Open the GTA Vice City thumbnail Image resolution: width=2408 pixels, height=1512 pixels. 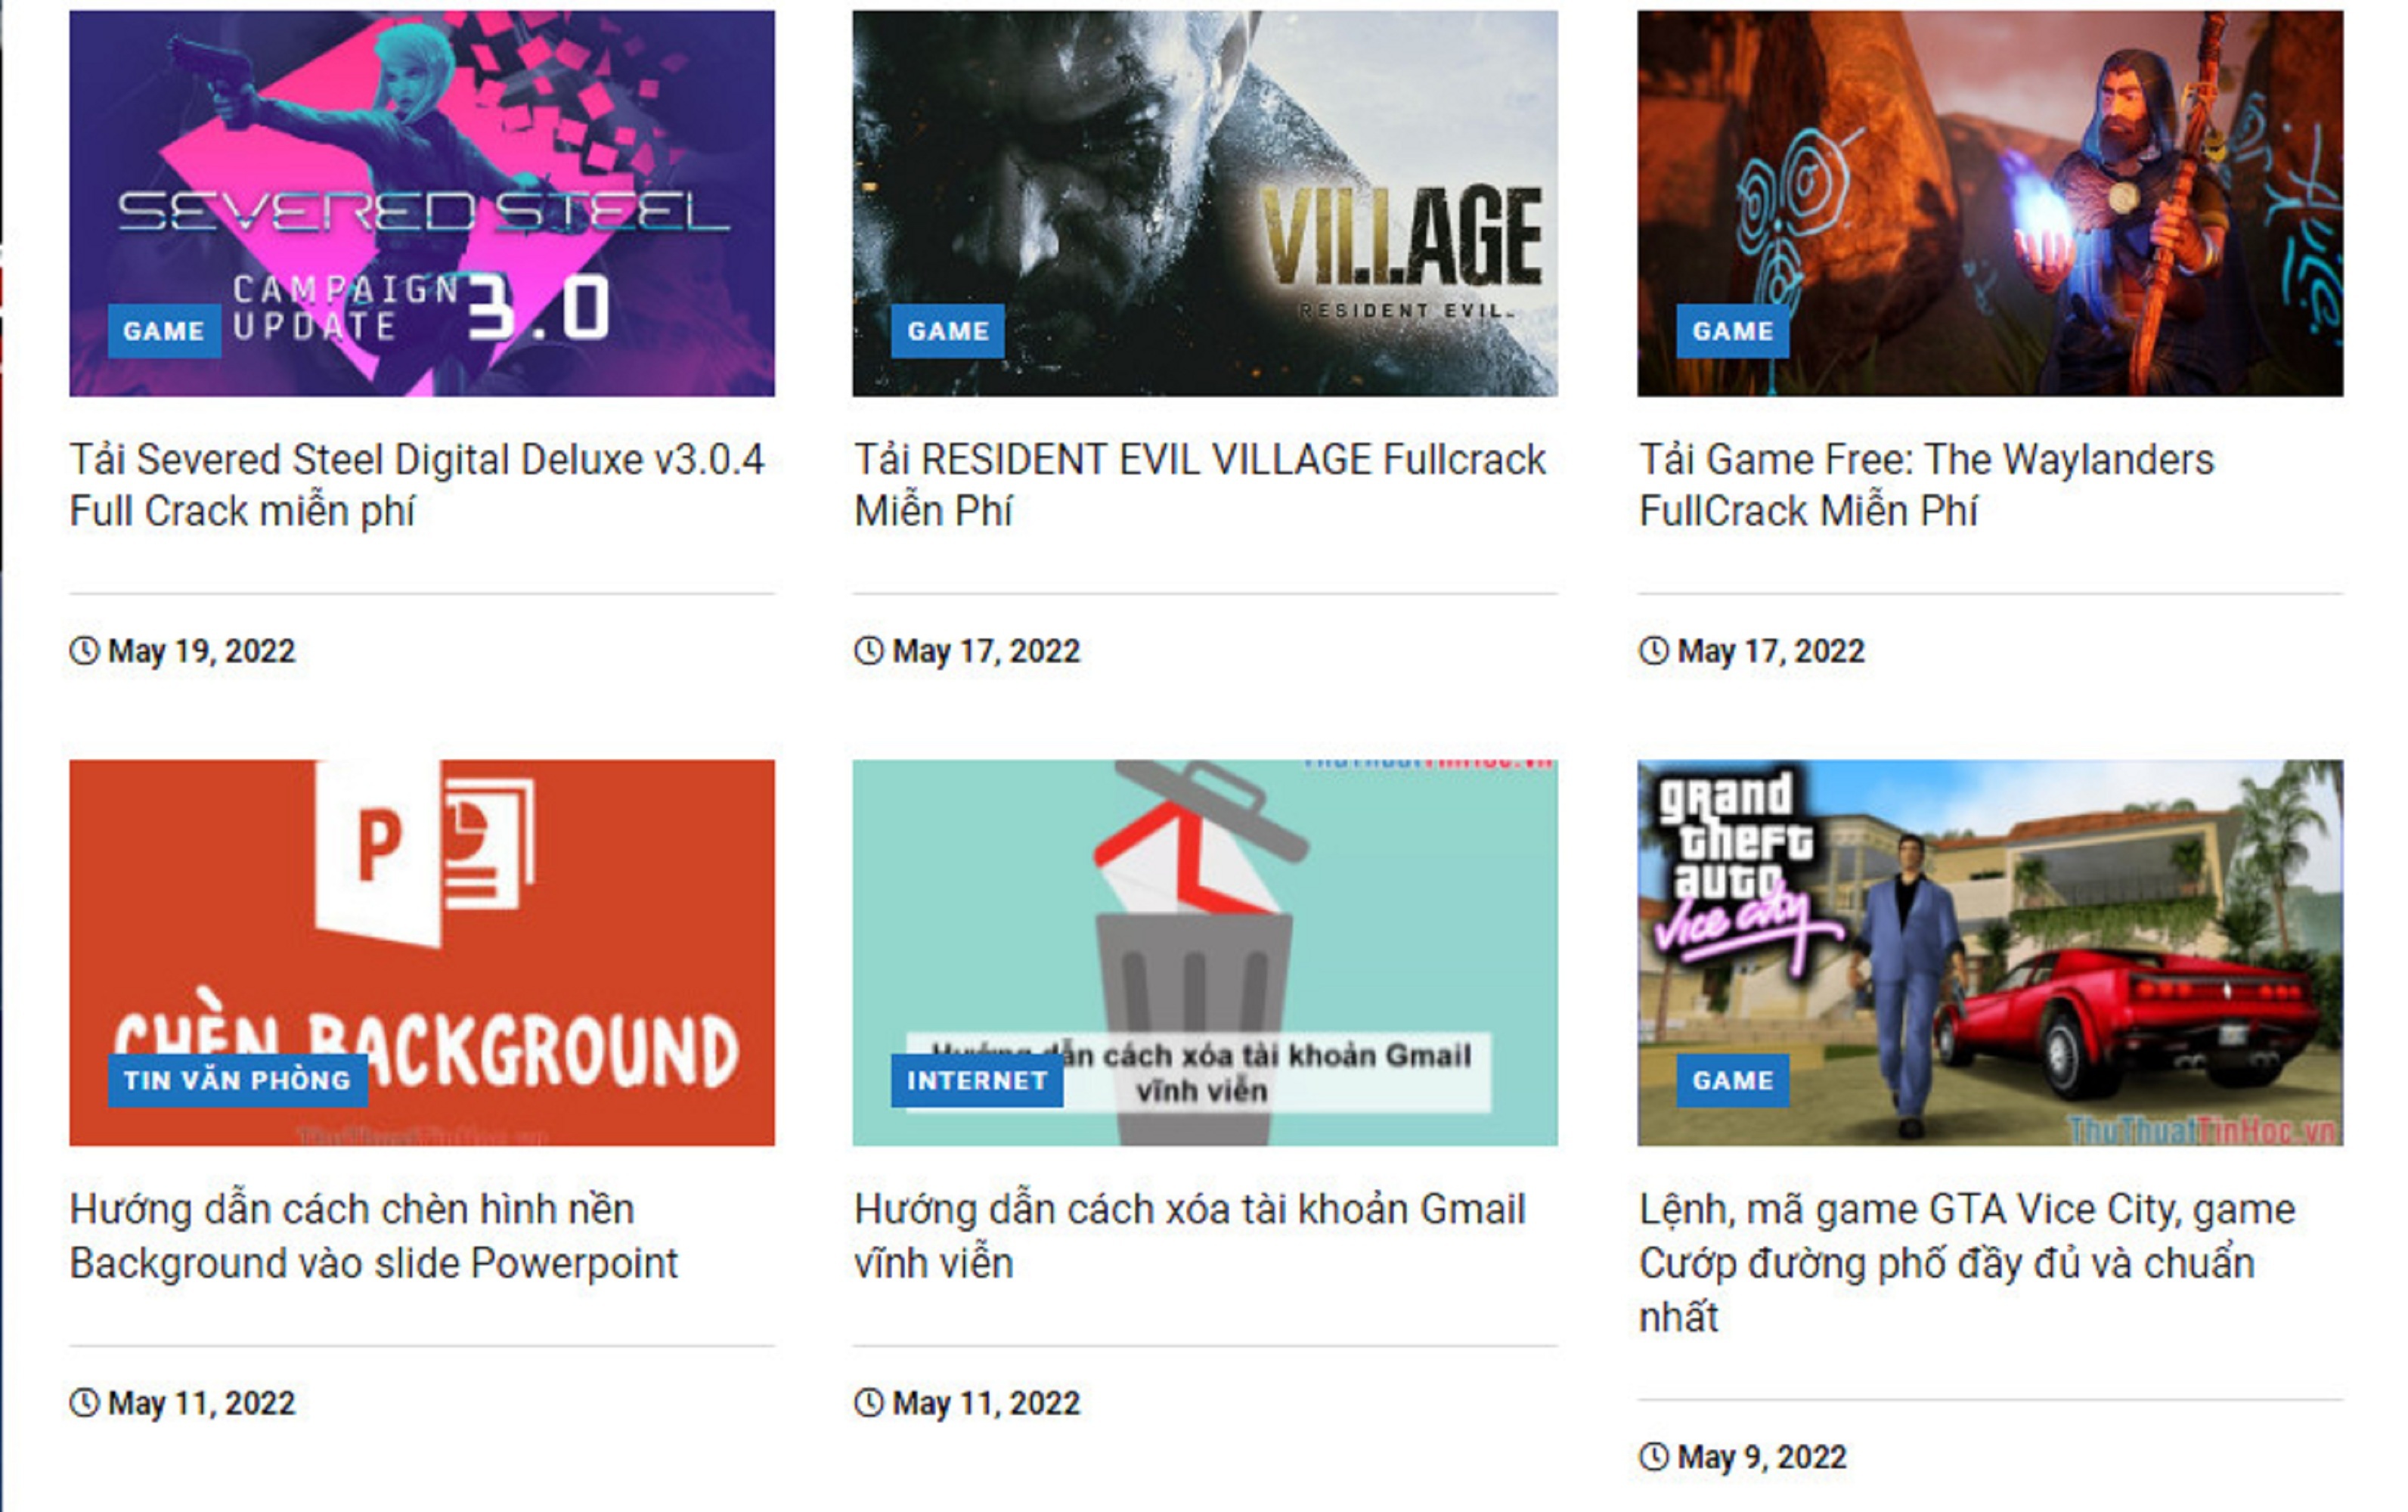pos(1989,952)
